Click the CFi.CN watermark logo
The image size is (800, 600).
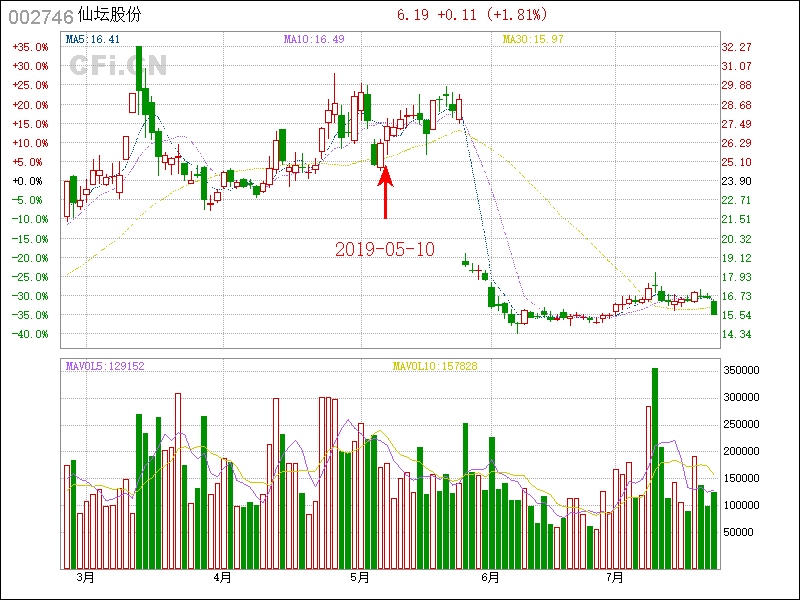pyautogui.click(x=118, y=65)
